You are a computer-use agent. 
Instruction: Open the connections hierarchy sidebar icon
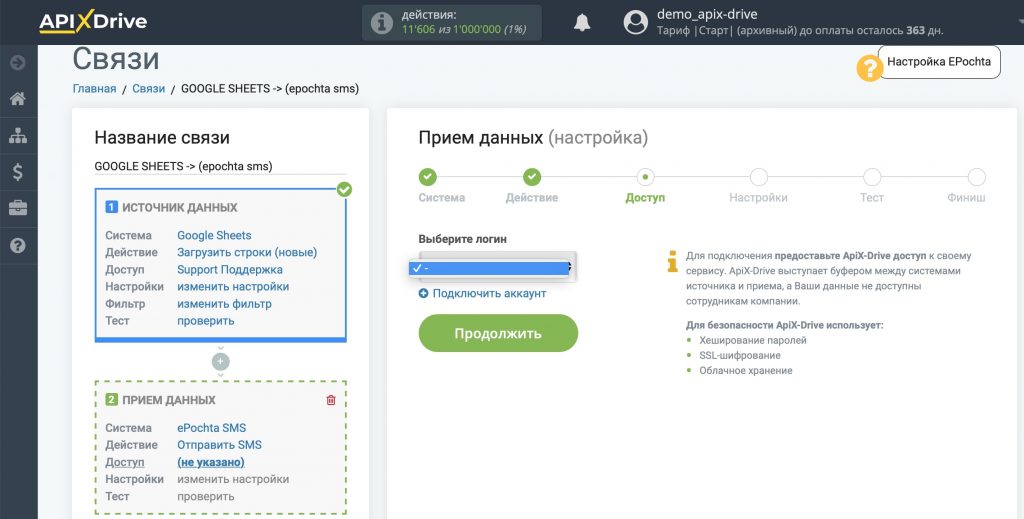point(18,136)
